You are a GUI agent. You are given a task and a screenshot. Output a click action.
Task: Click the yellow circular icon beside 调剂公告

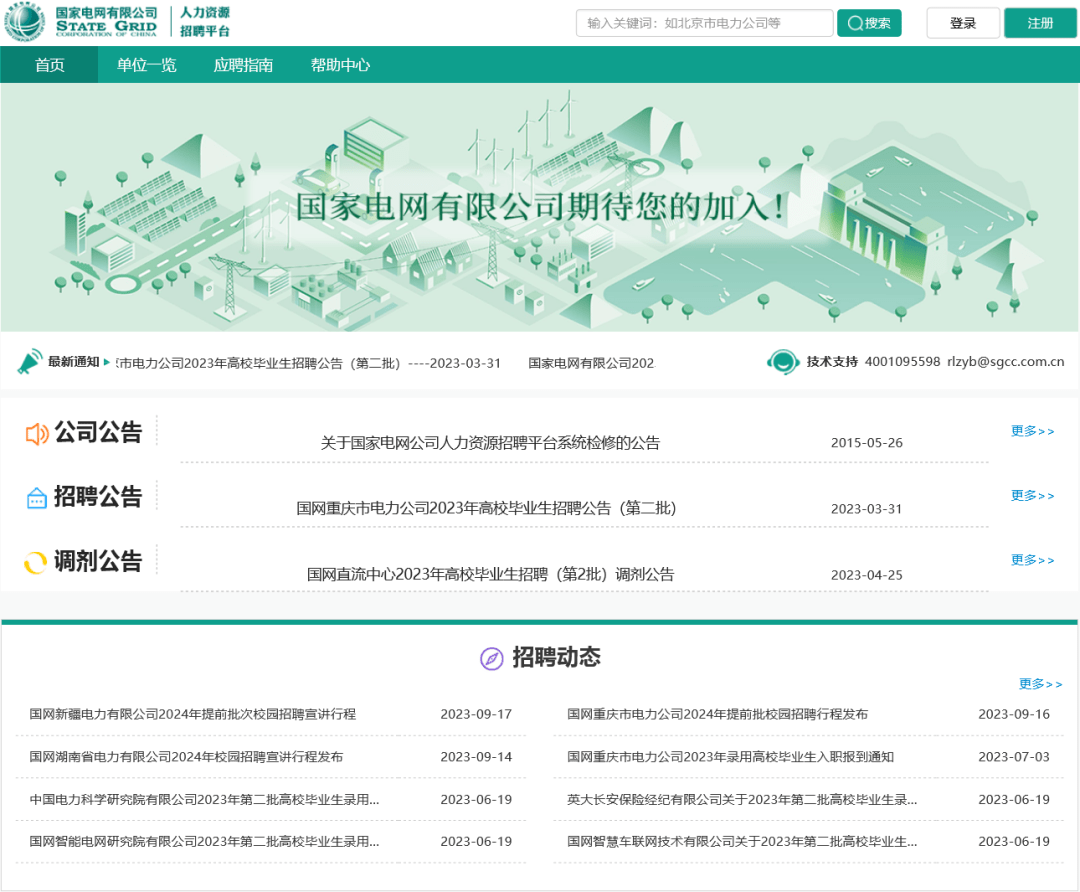coord(36,562)
